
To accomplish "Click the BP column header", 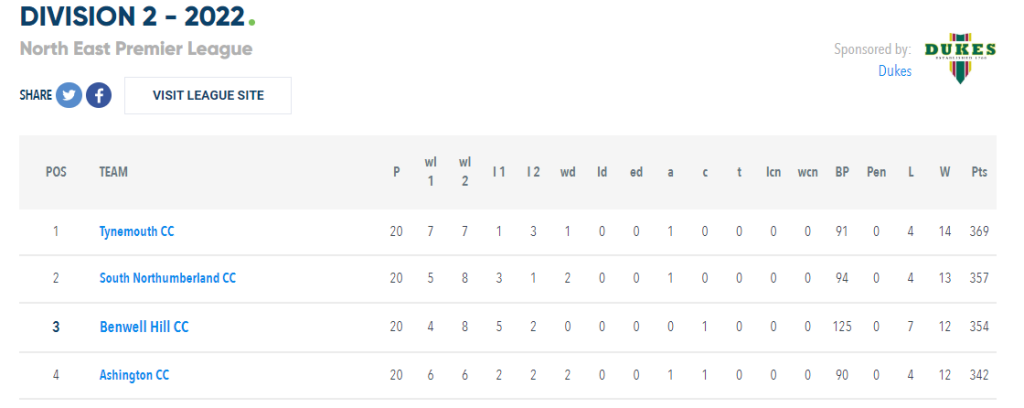I will tap(842, 172).
